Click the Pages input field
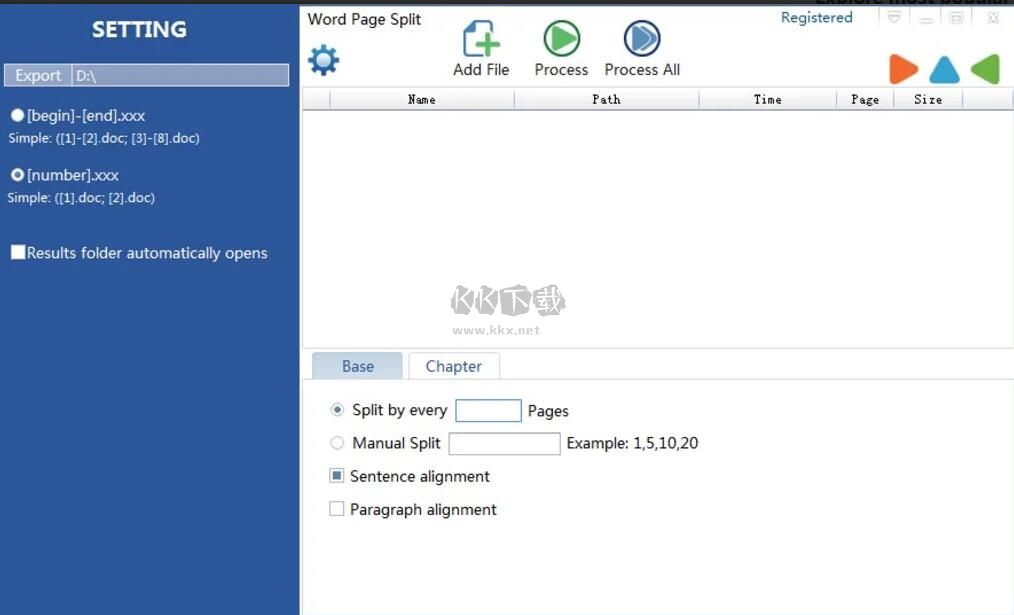The image size is (1014, 615). point(487,410)
